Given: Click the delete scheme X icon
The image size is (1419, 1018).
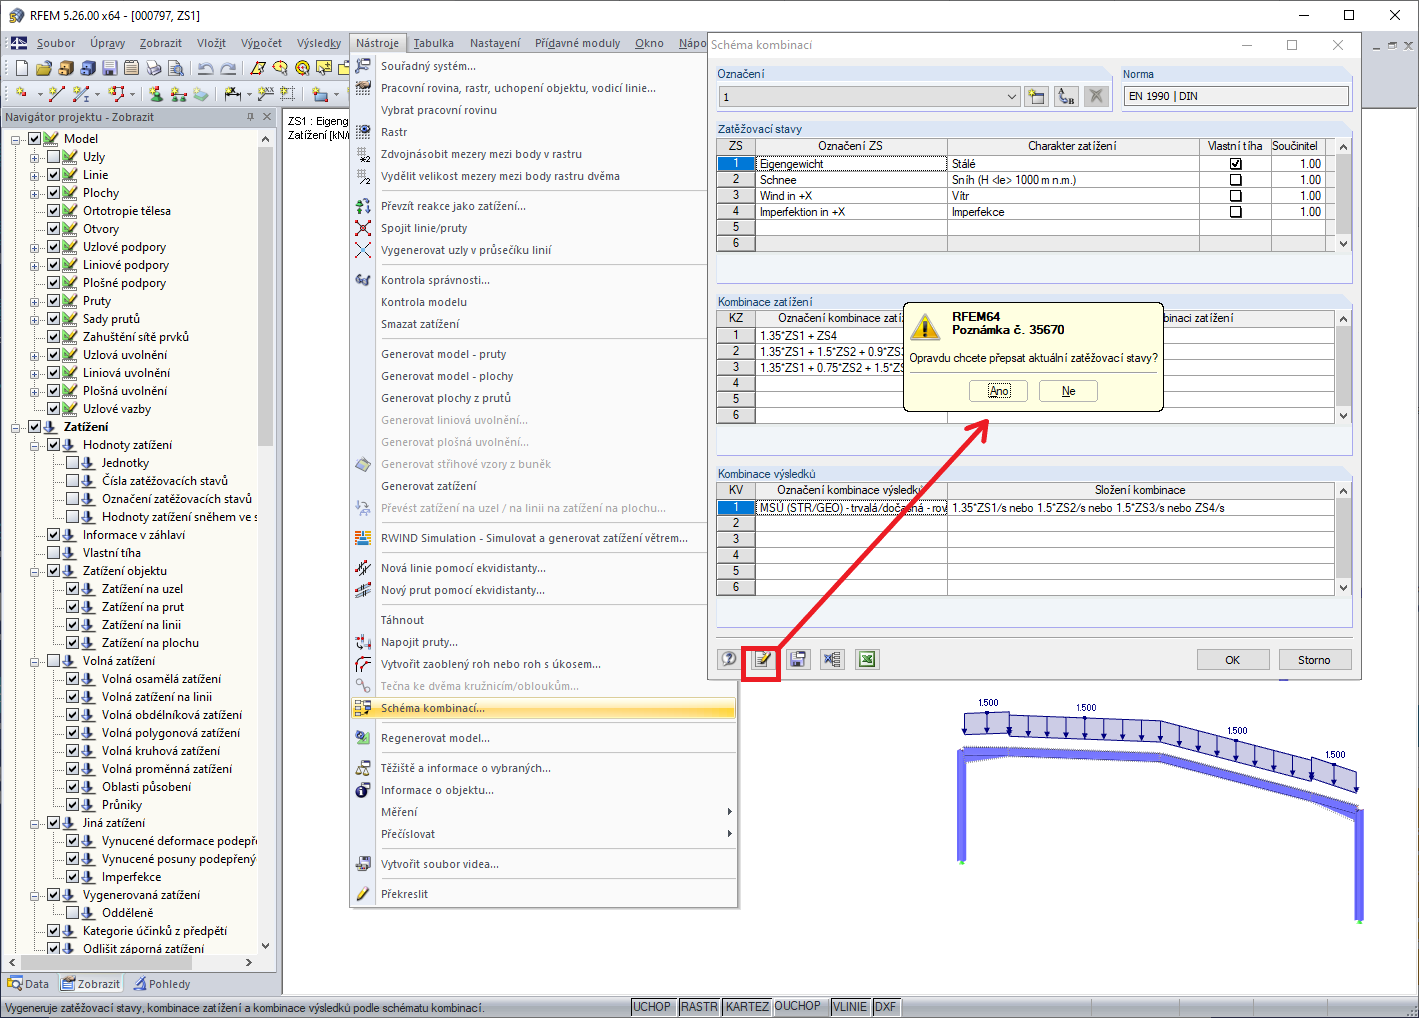Looking at the screenshot, I should click(1097, 96).
